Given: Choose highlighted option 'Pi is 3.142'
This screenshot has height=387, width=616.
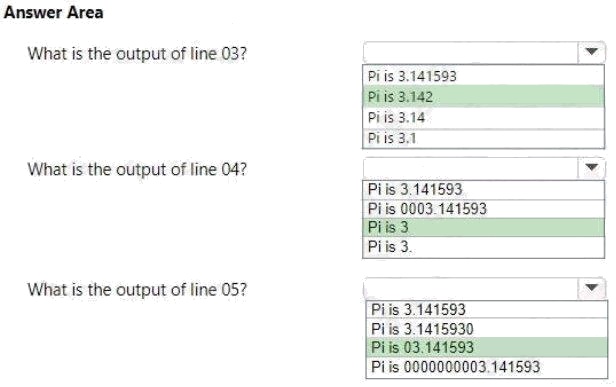Looking at the screenshot, I should (x=483, y=96).
